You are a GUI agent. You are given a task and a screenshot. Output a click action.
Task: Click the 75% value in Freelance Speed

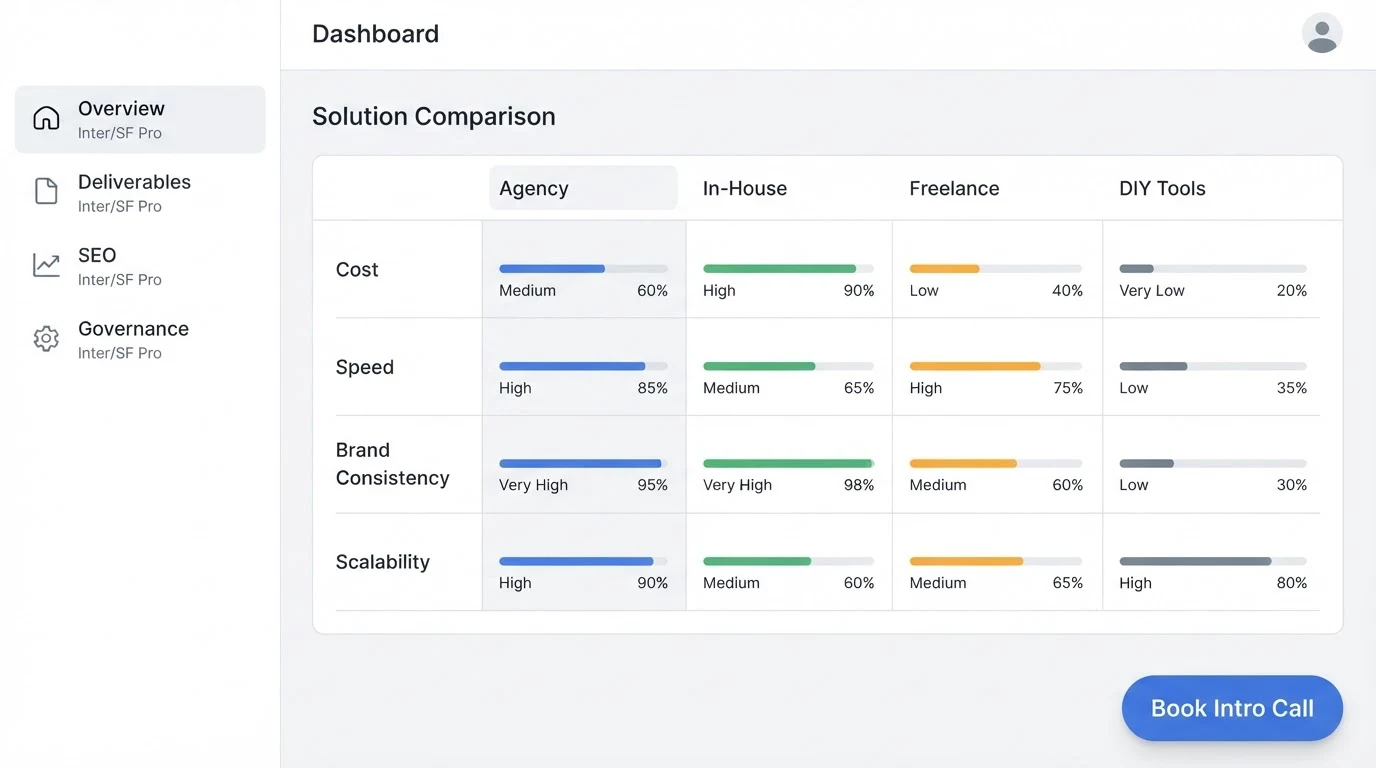1068,388
